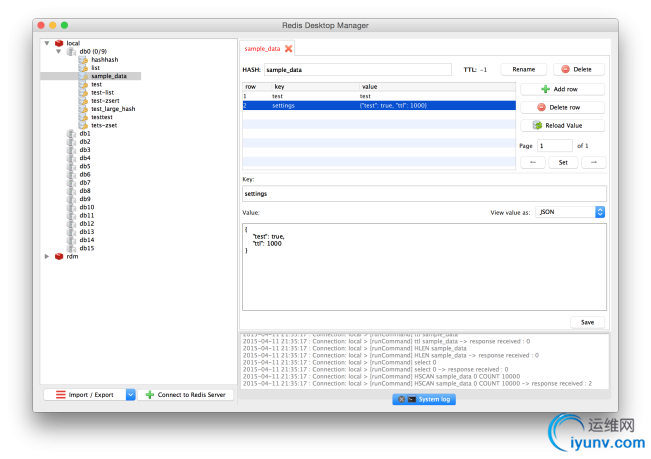This screenshot has height=459, width=651.
Task: Click the Reload Value button
Action: click(562, 125)
